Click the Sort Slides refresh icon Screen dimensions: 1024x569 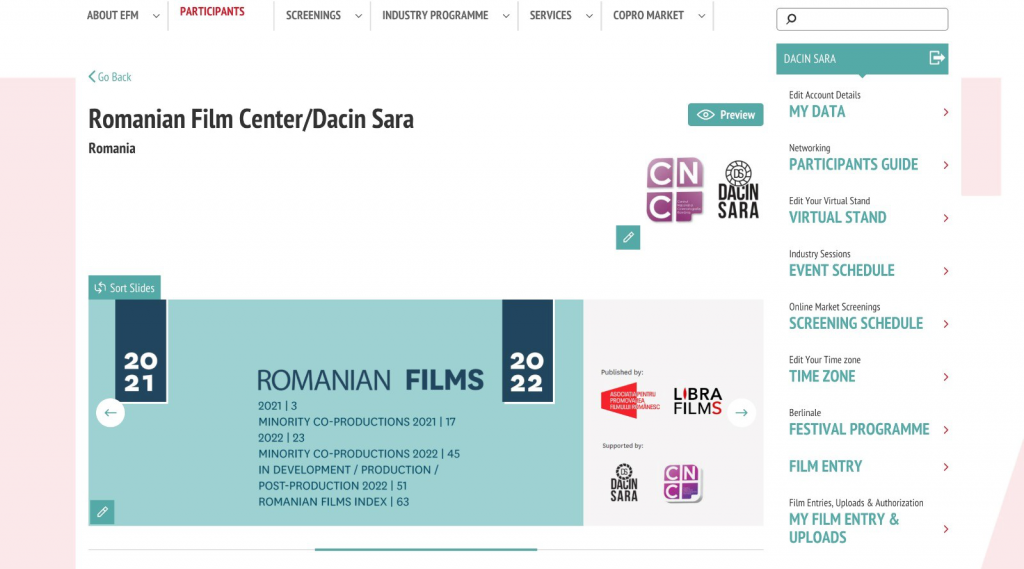(100, 288)
